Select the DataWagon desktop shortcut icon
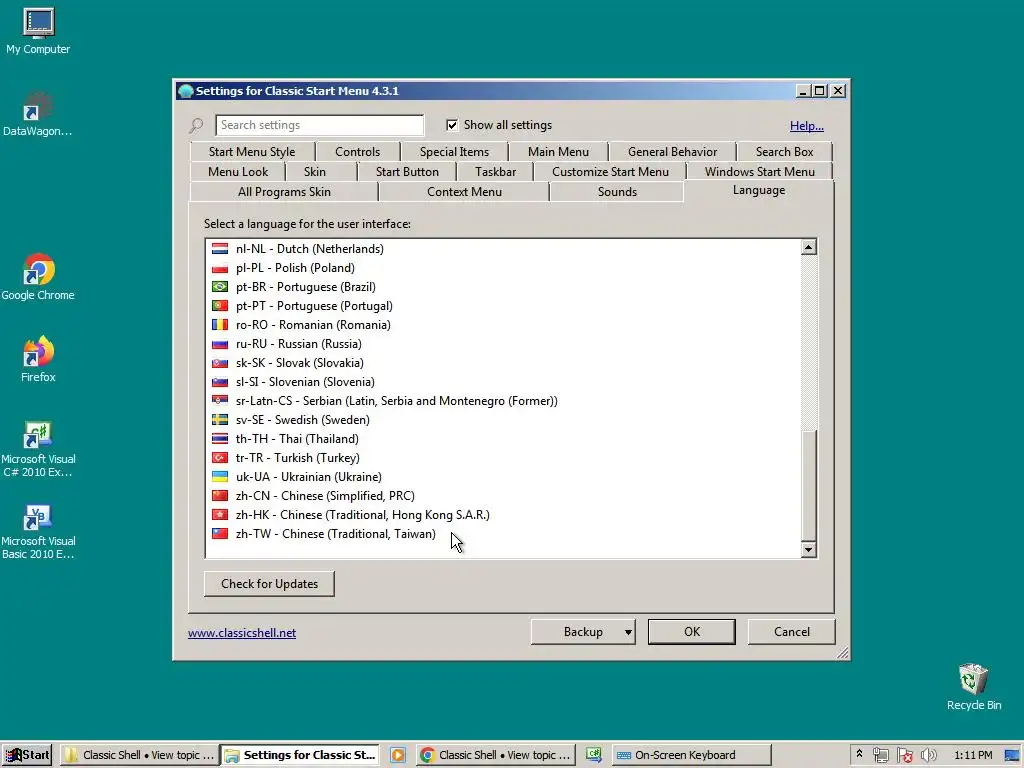1024x768 pixels. click(x=38, y=106)
